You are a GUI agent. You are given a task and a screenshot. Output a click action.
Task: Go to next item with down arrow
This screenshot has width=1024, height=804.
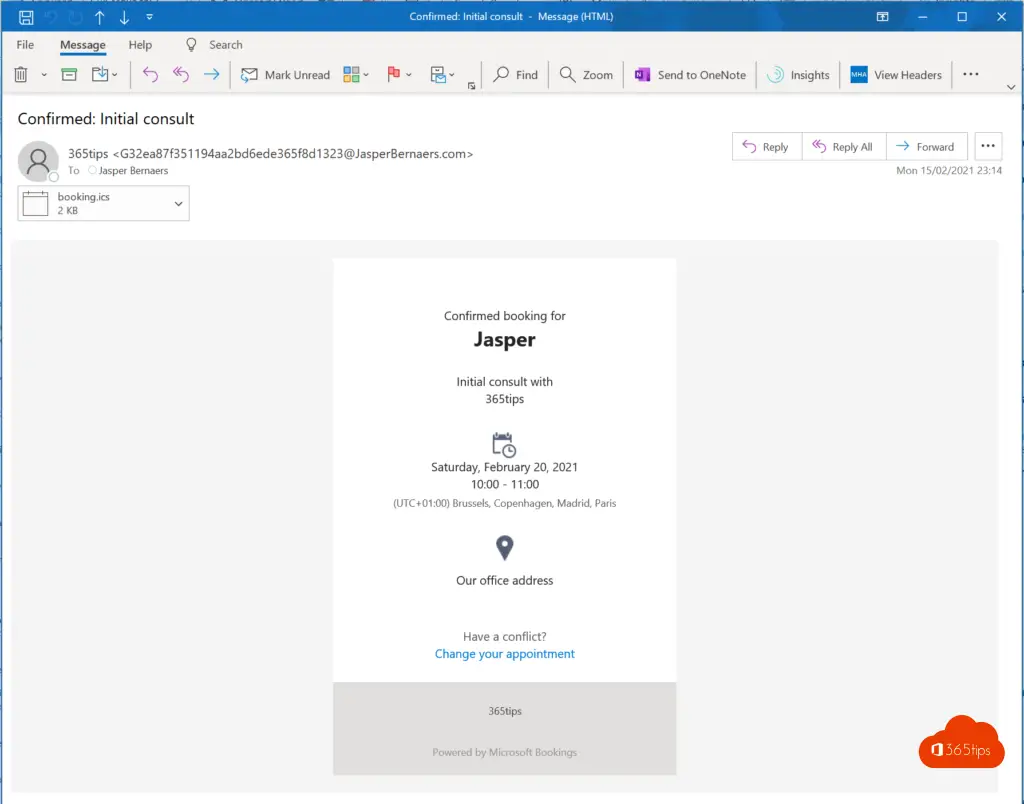[x=124, y=18]
